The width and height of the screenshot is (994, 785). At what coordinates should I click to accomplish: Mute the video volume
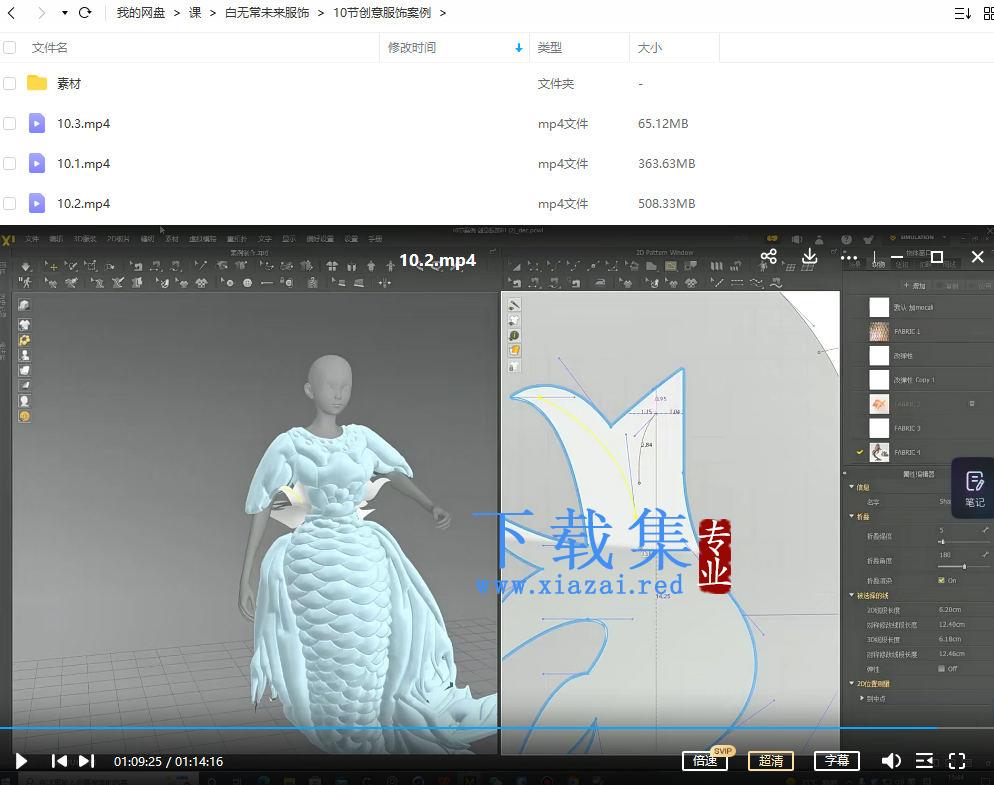tap(891, 761)
